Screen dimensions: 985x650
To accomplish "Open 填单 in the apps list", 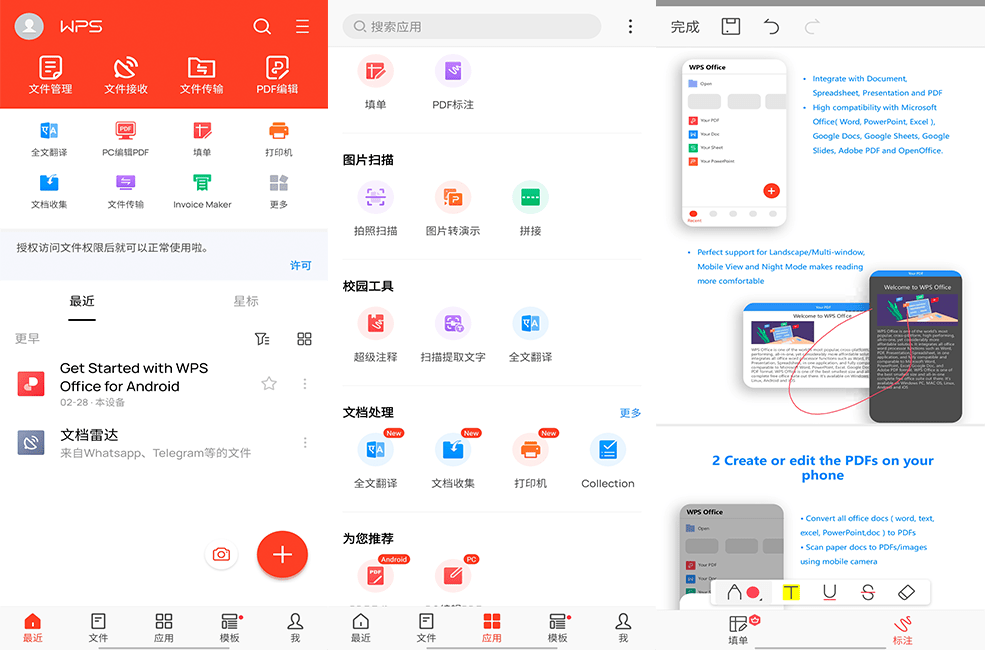I will point(376,82).
